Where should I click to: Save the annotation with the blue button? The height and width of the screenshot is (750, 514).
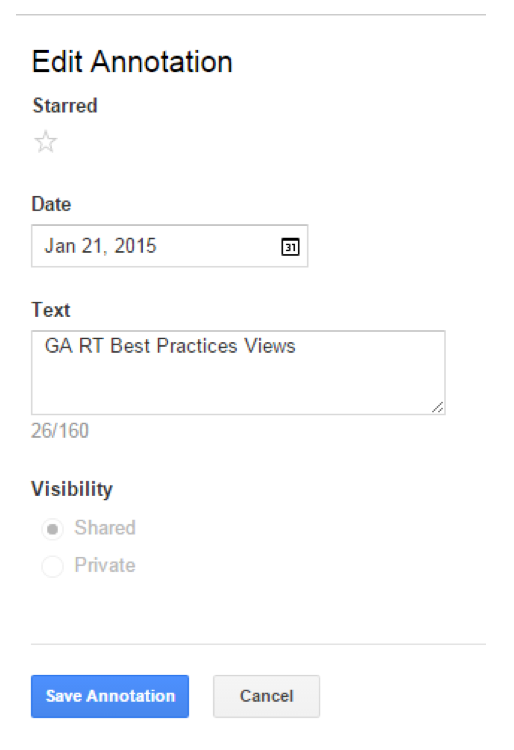tap(110, 696)
